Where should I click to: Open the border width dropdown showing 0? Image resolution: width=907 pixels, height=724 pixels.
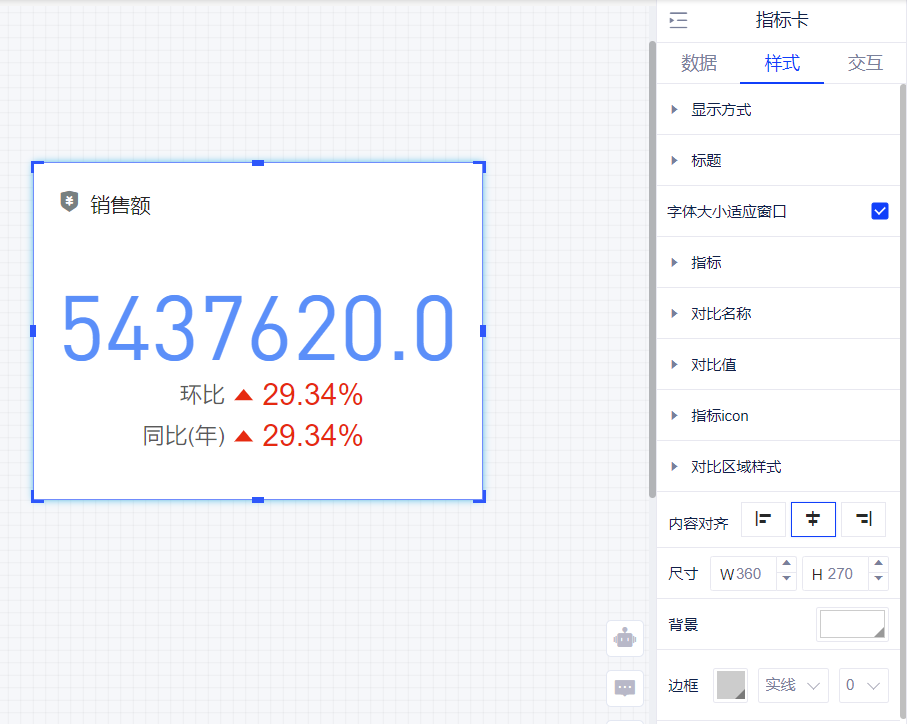[x=863, y=685]
